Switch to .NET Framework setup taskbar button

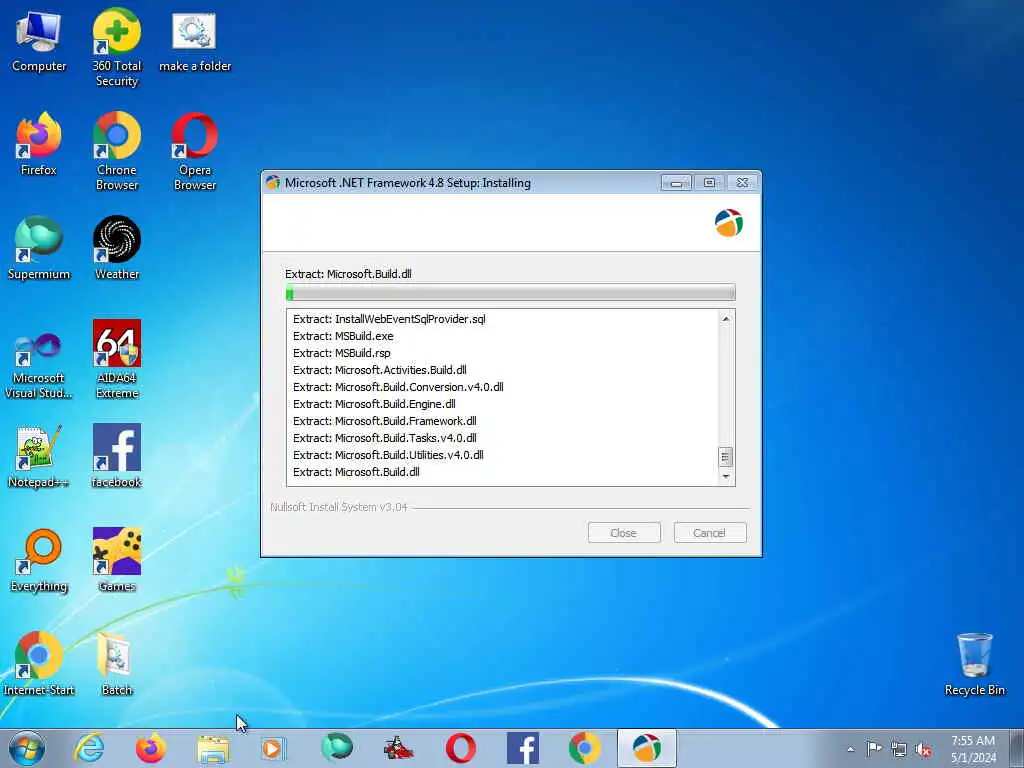tap(647, 748)
